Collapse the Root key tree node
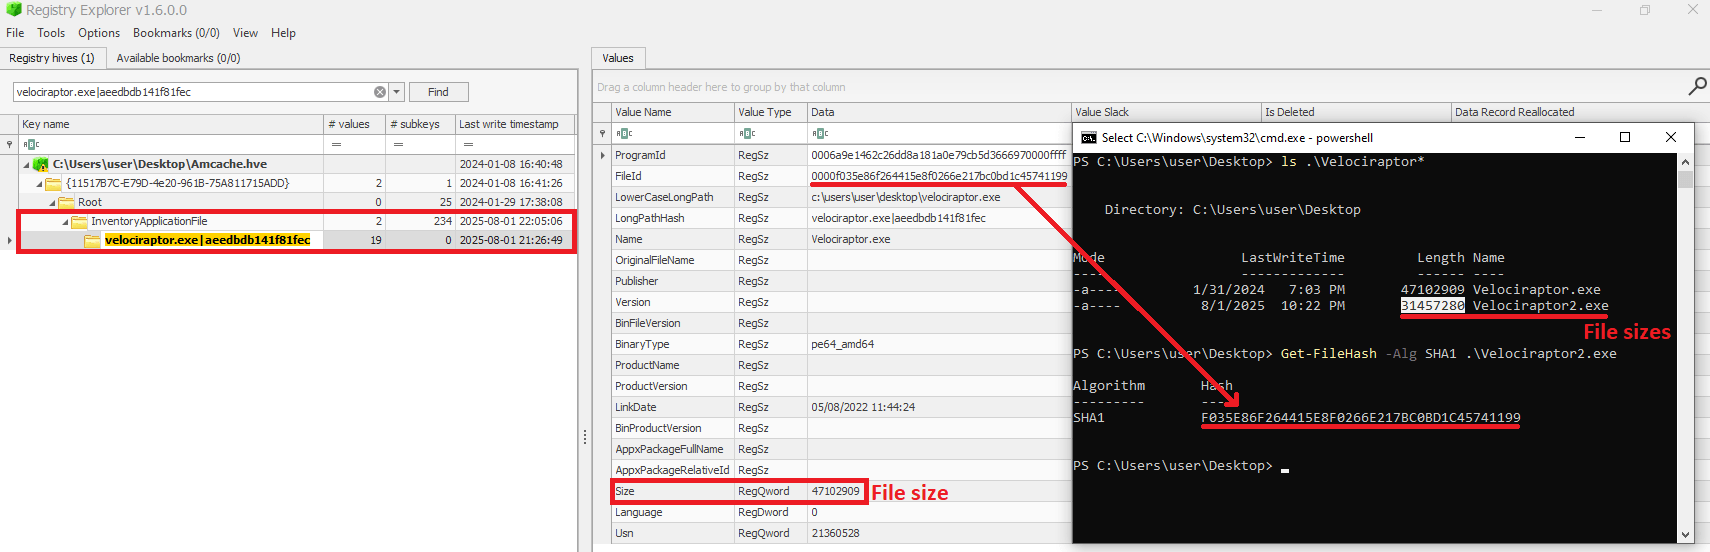This screenshot has width=1710, height=552. point(52,202)
